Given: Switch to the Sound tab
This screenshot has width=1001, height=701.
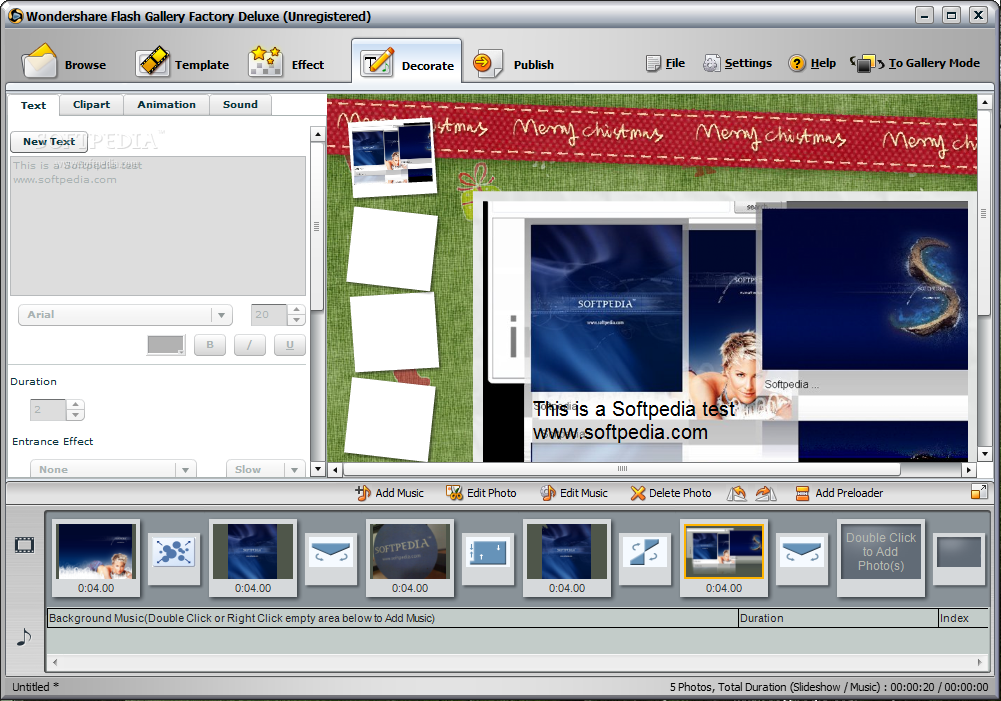Looking at the screenshot, I should pos(241,105).
